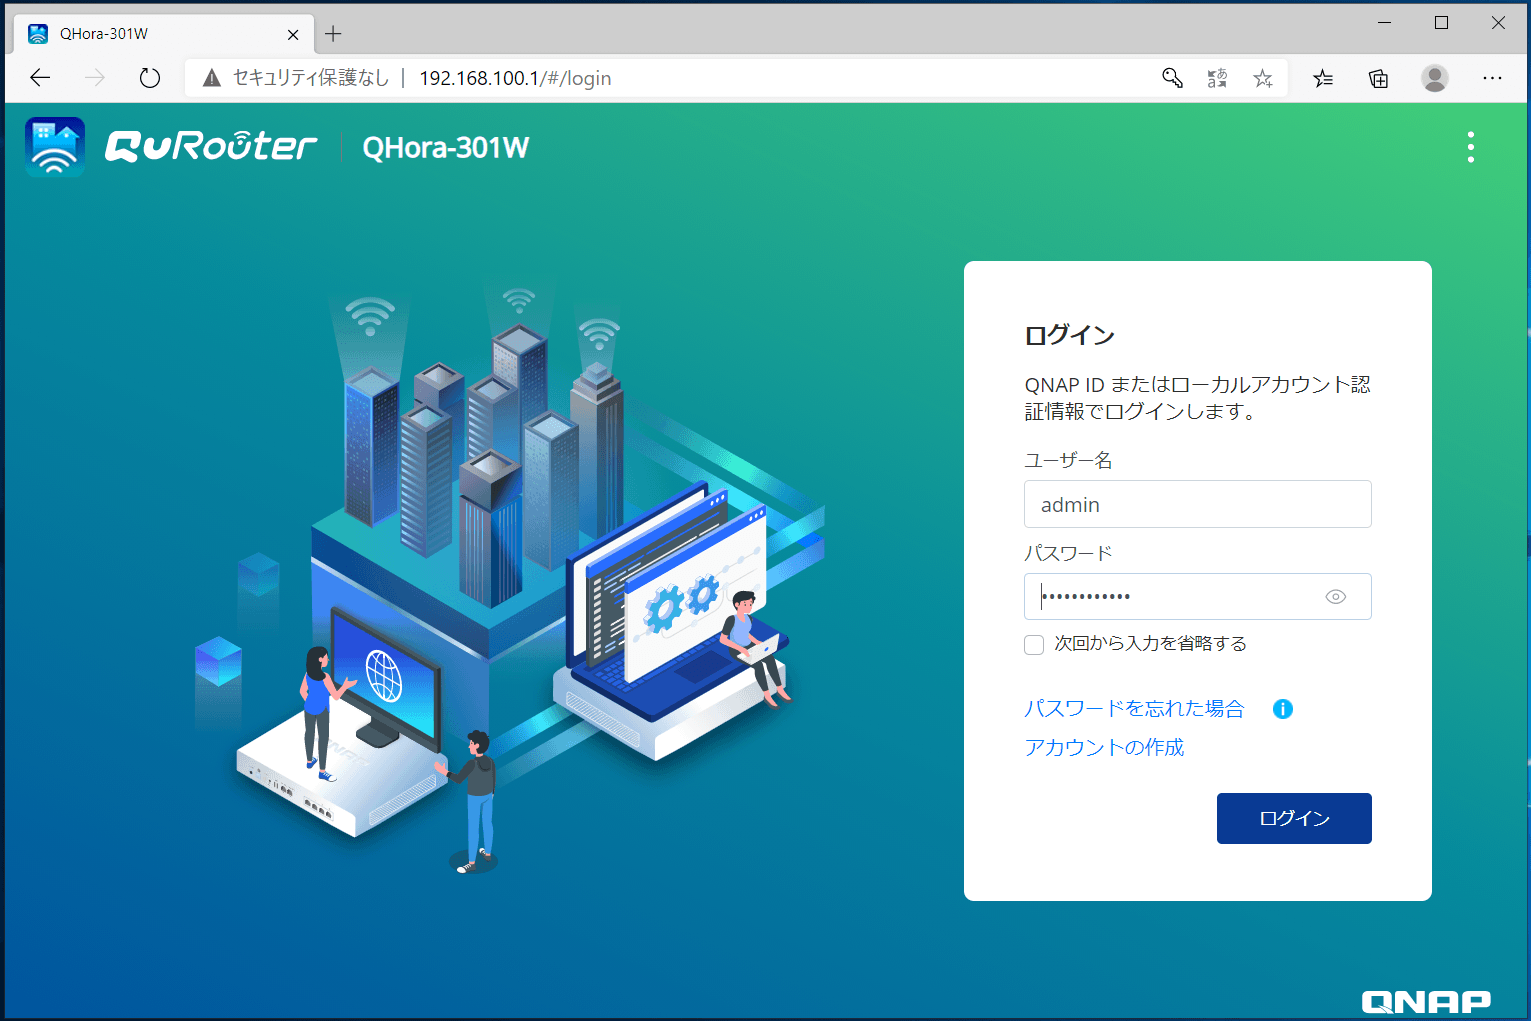Open a new browser tab
This screenshot has height=1021, width=1531.
tap(333, 34)
